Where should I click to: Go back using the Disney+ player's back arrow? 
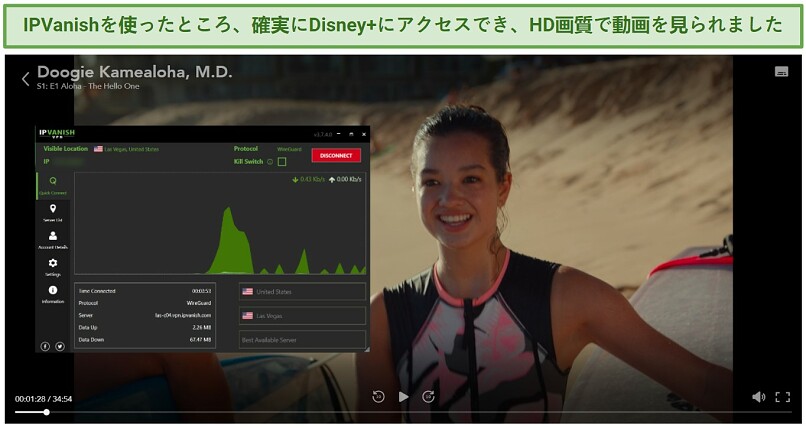pos(25,79)
